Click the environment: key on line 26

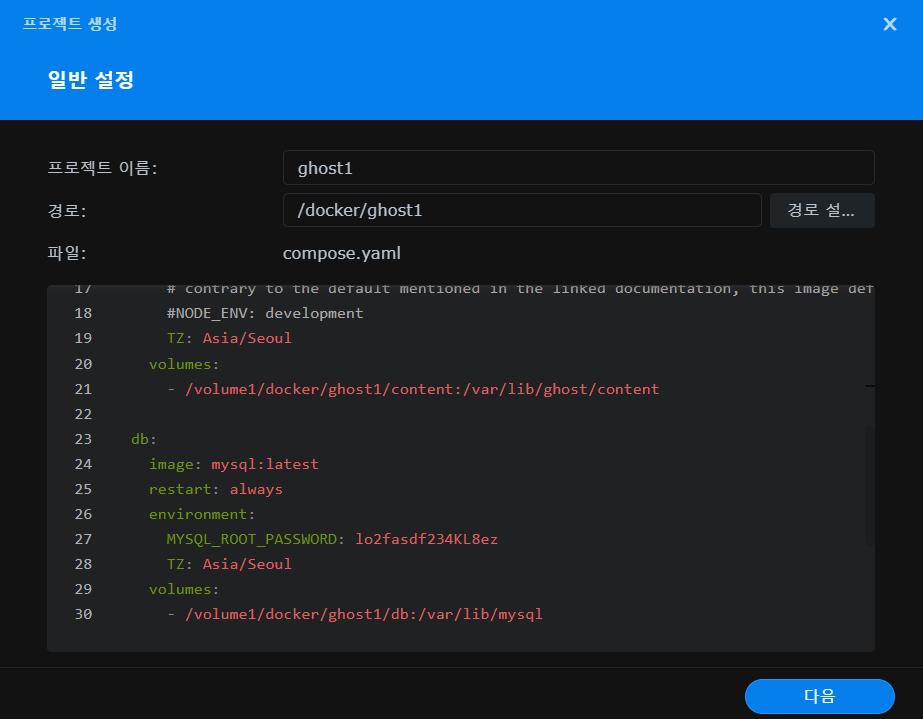(x=202, y=514)
